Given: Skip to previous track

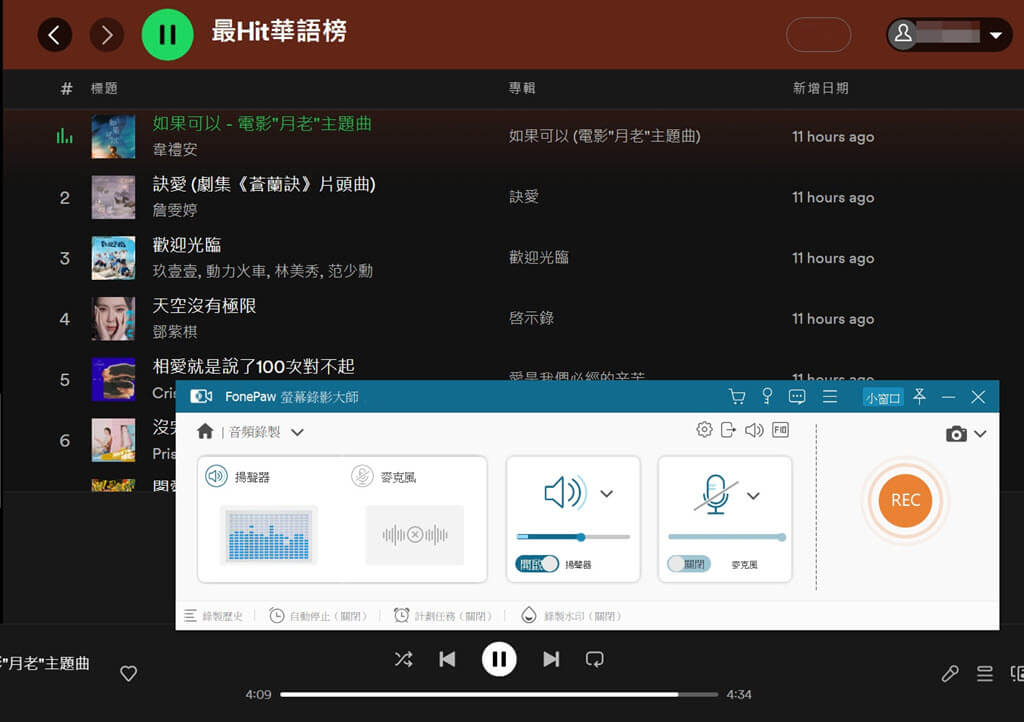Looking at the screenshot, I should pyautogui.click(x=447, y=659).
